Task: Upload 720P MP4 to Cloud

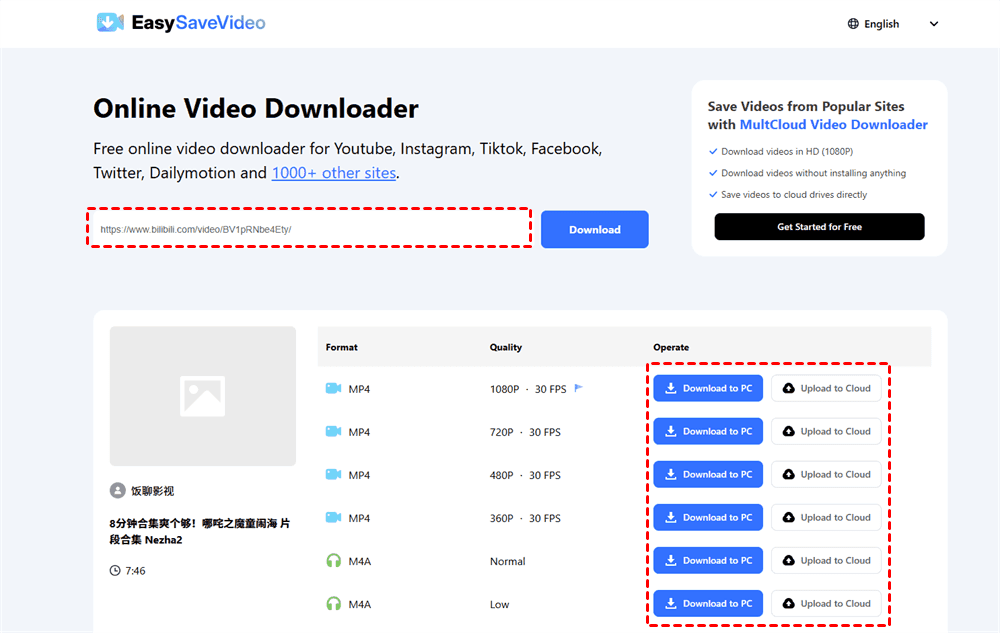Action: coord(826,432)
